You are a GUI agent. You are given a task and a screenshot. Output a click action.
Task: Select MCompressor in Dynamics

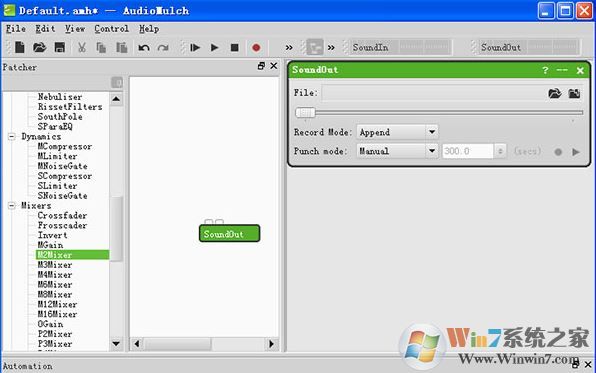tap(65, 146)
